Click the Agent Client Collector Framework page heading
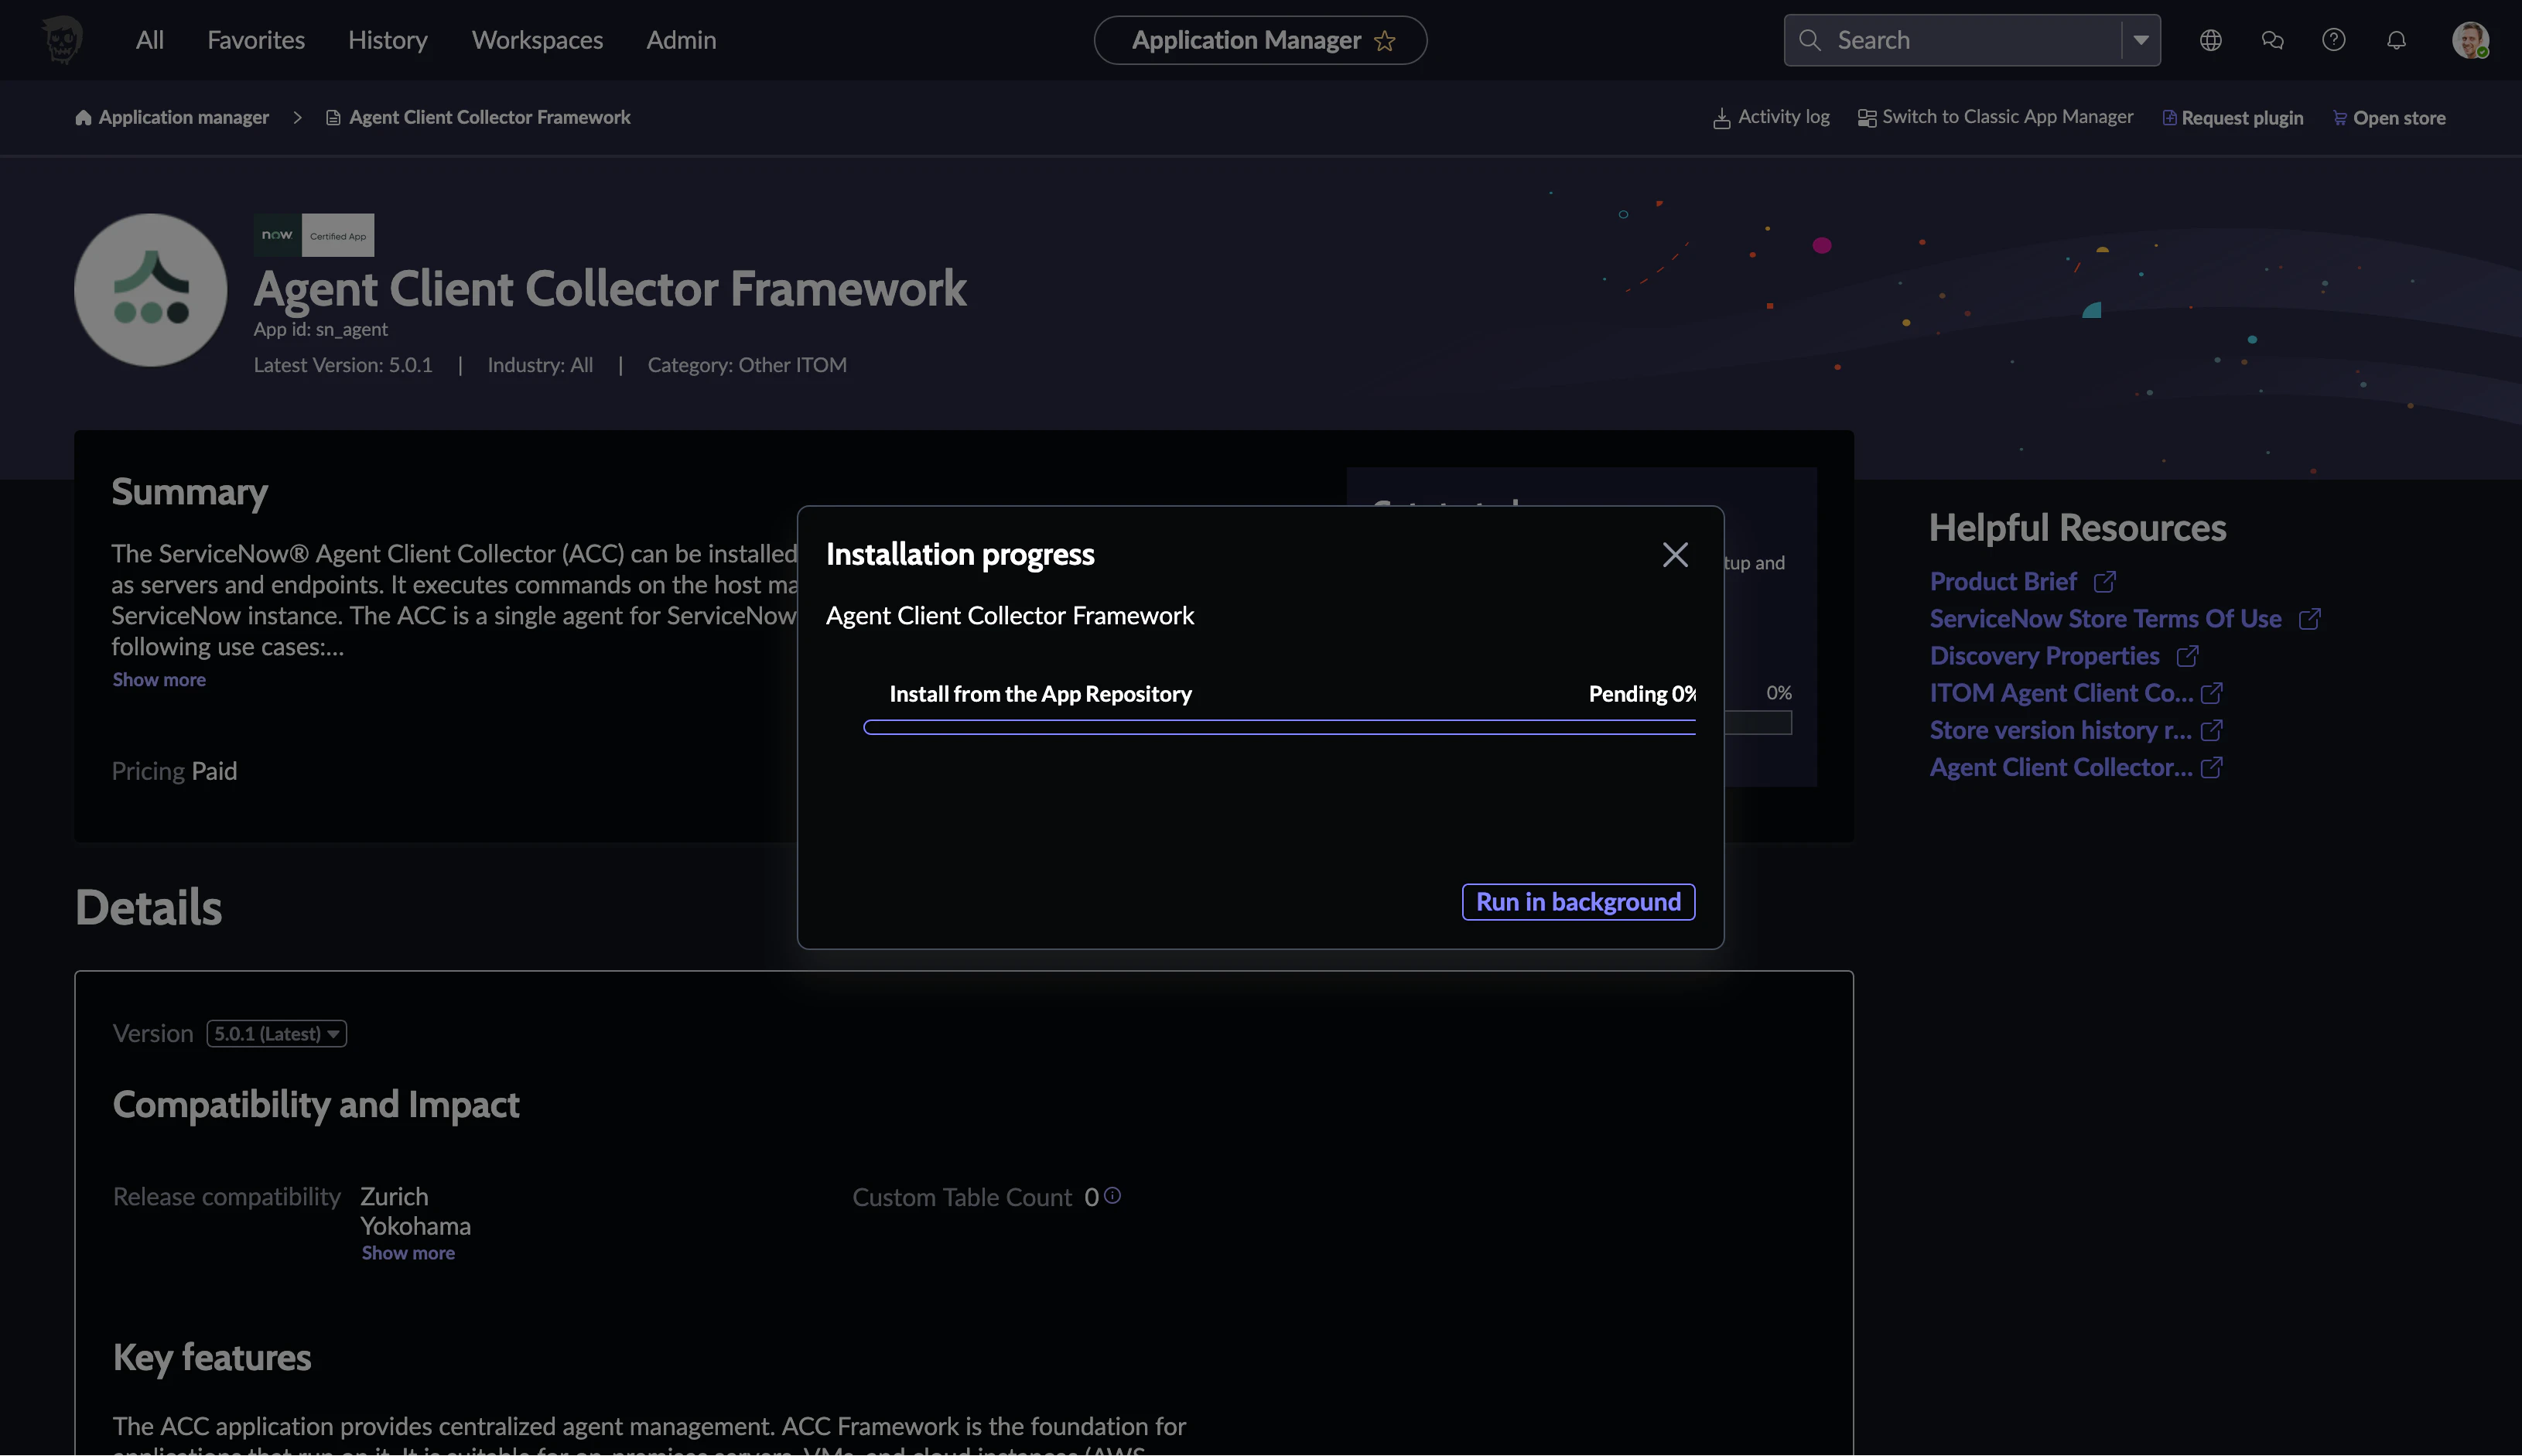 point(610,288)
